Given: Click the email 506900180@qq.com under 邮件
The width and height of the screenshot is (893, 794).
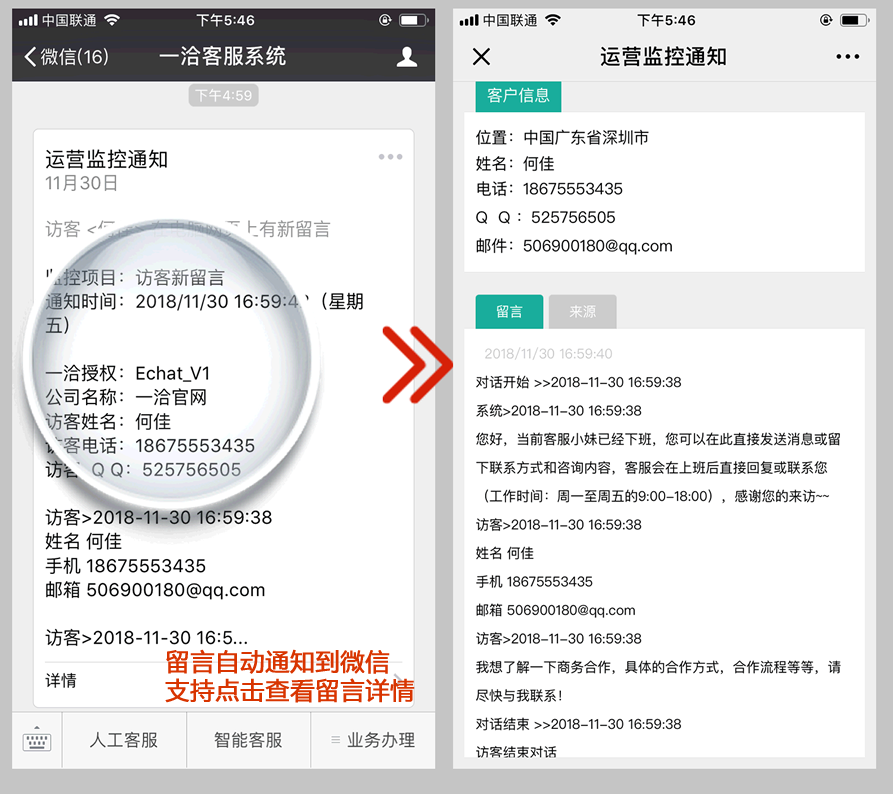Looking at the screenshot, I should coord(597,246).
